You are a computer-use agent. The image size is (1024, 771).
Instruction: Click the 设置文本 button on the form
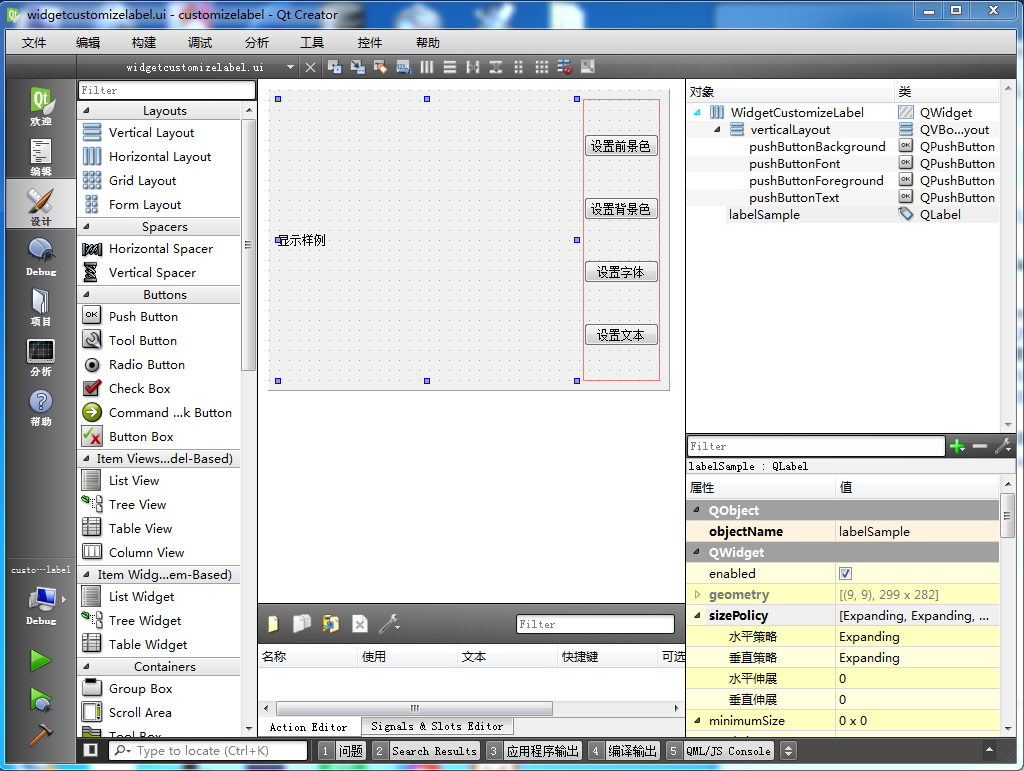point(621,335)
